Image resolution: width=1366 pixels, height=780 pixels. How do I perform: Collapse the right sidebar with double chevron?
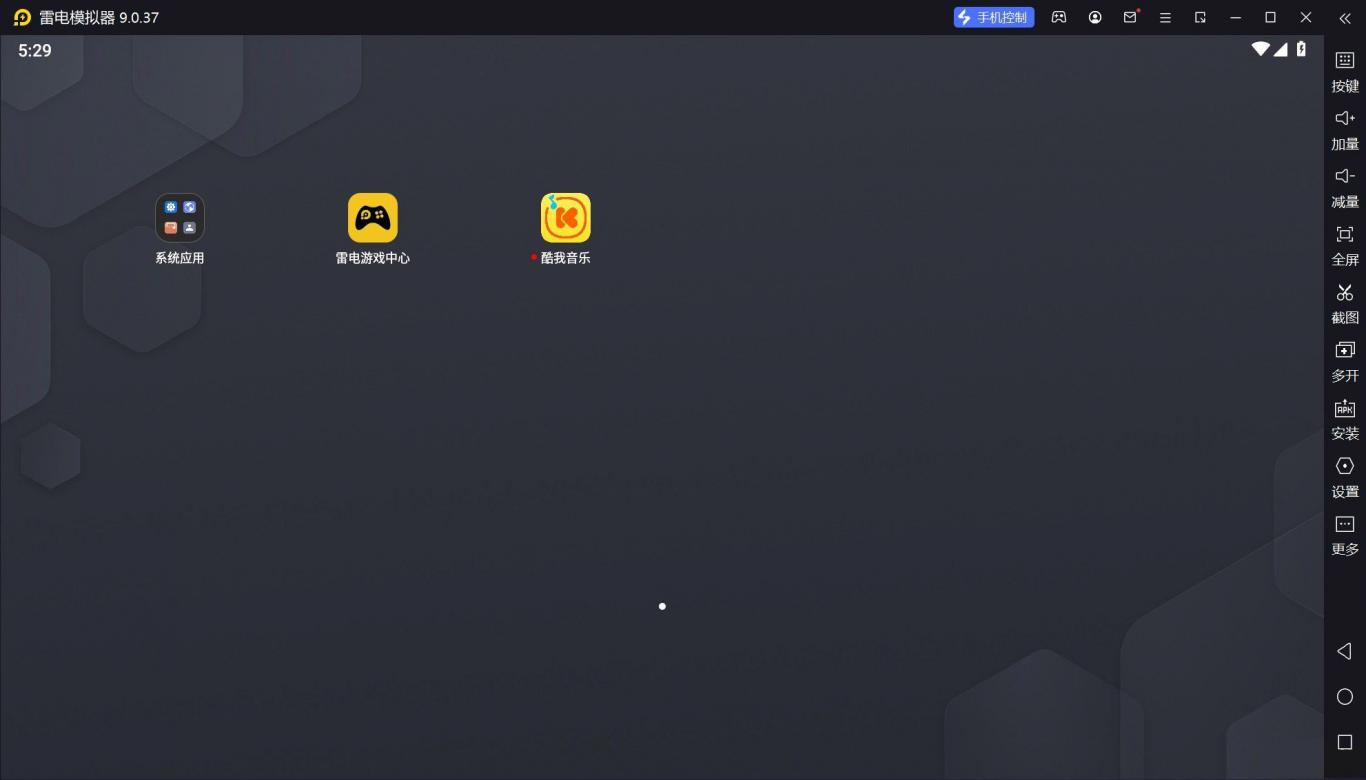1345,17
